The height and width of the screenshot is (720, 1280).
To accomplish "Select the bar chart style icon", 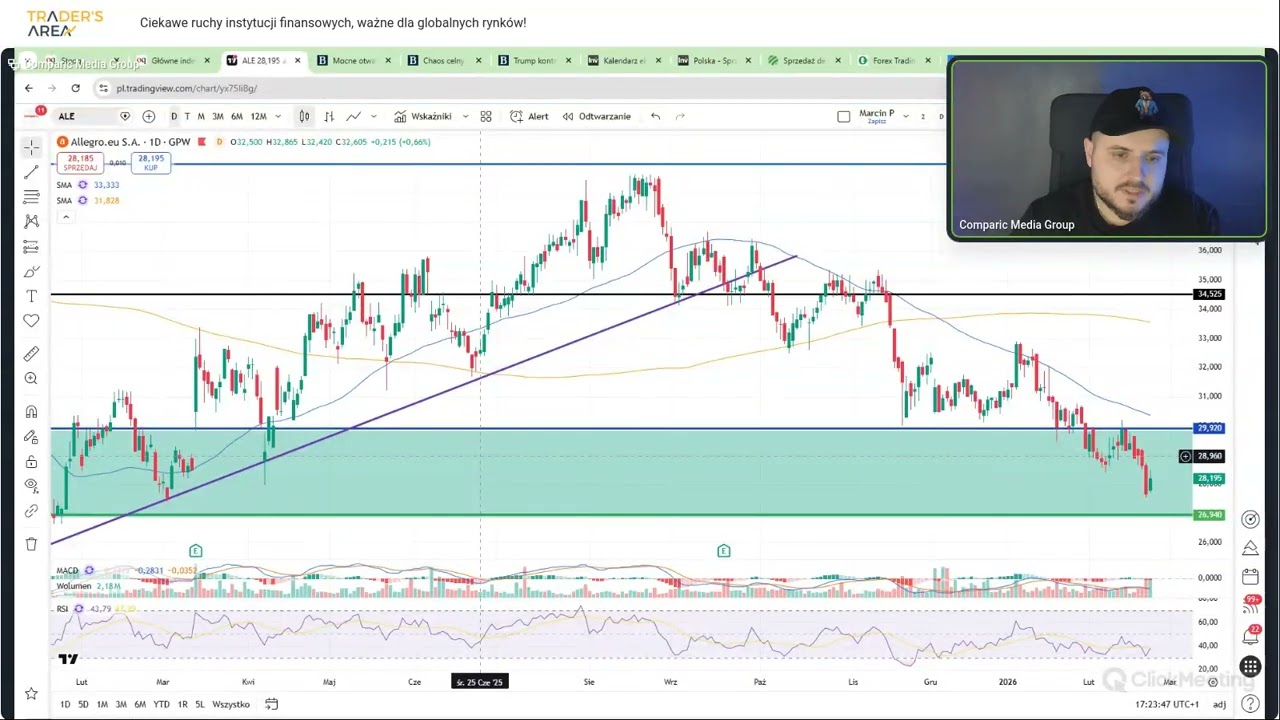I will point(330,116).
